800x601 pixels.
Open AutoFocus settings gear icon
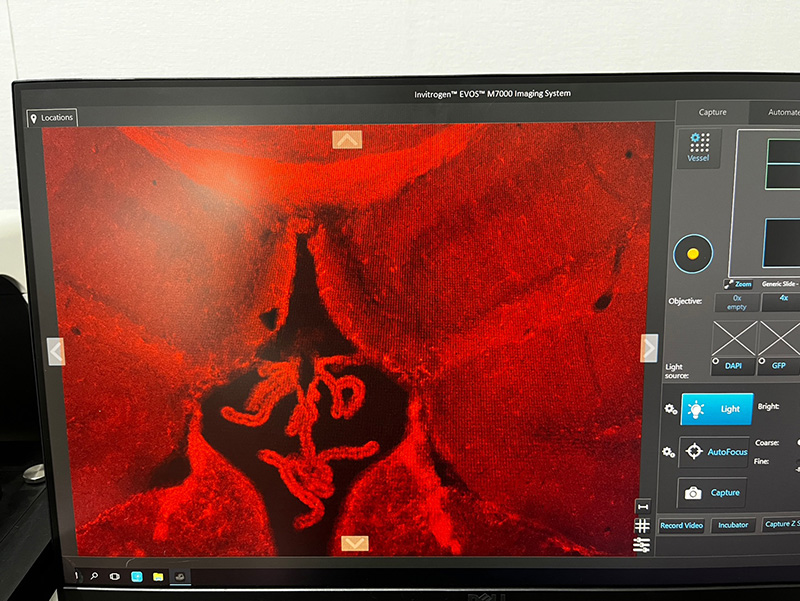(669, 452)
